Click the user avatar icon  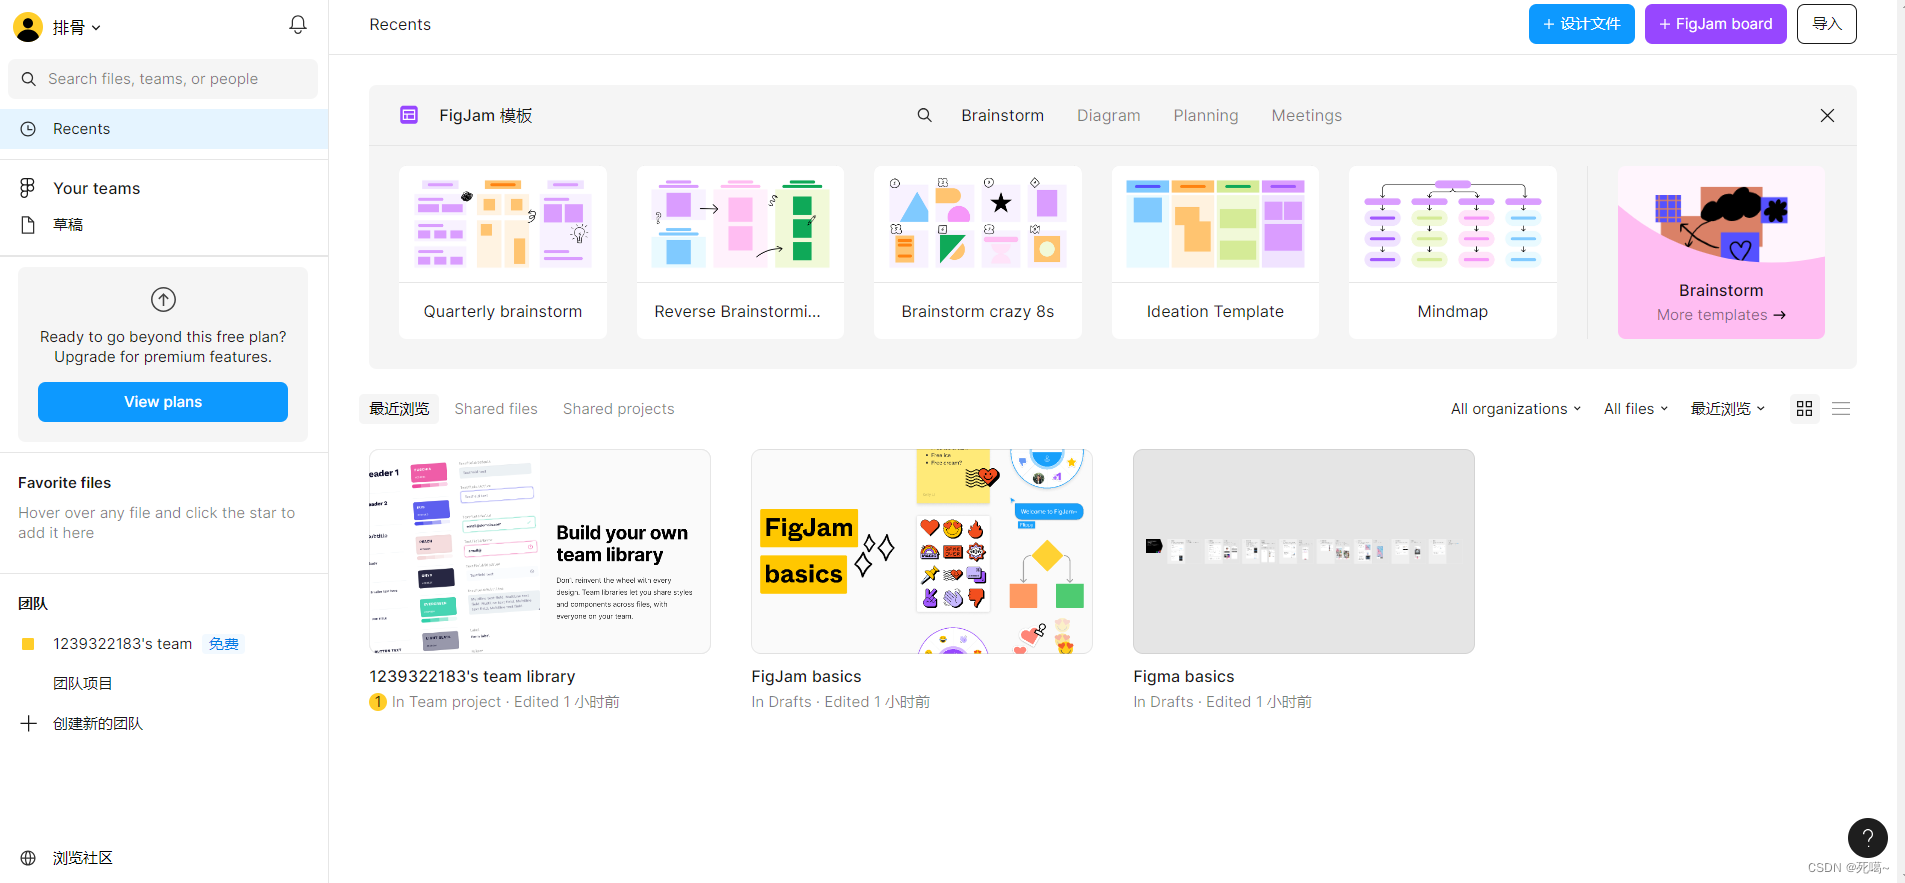pyautogui.click(x=28, y=27)
